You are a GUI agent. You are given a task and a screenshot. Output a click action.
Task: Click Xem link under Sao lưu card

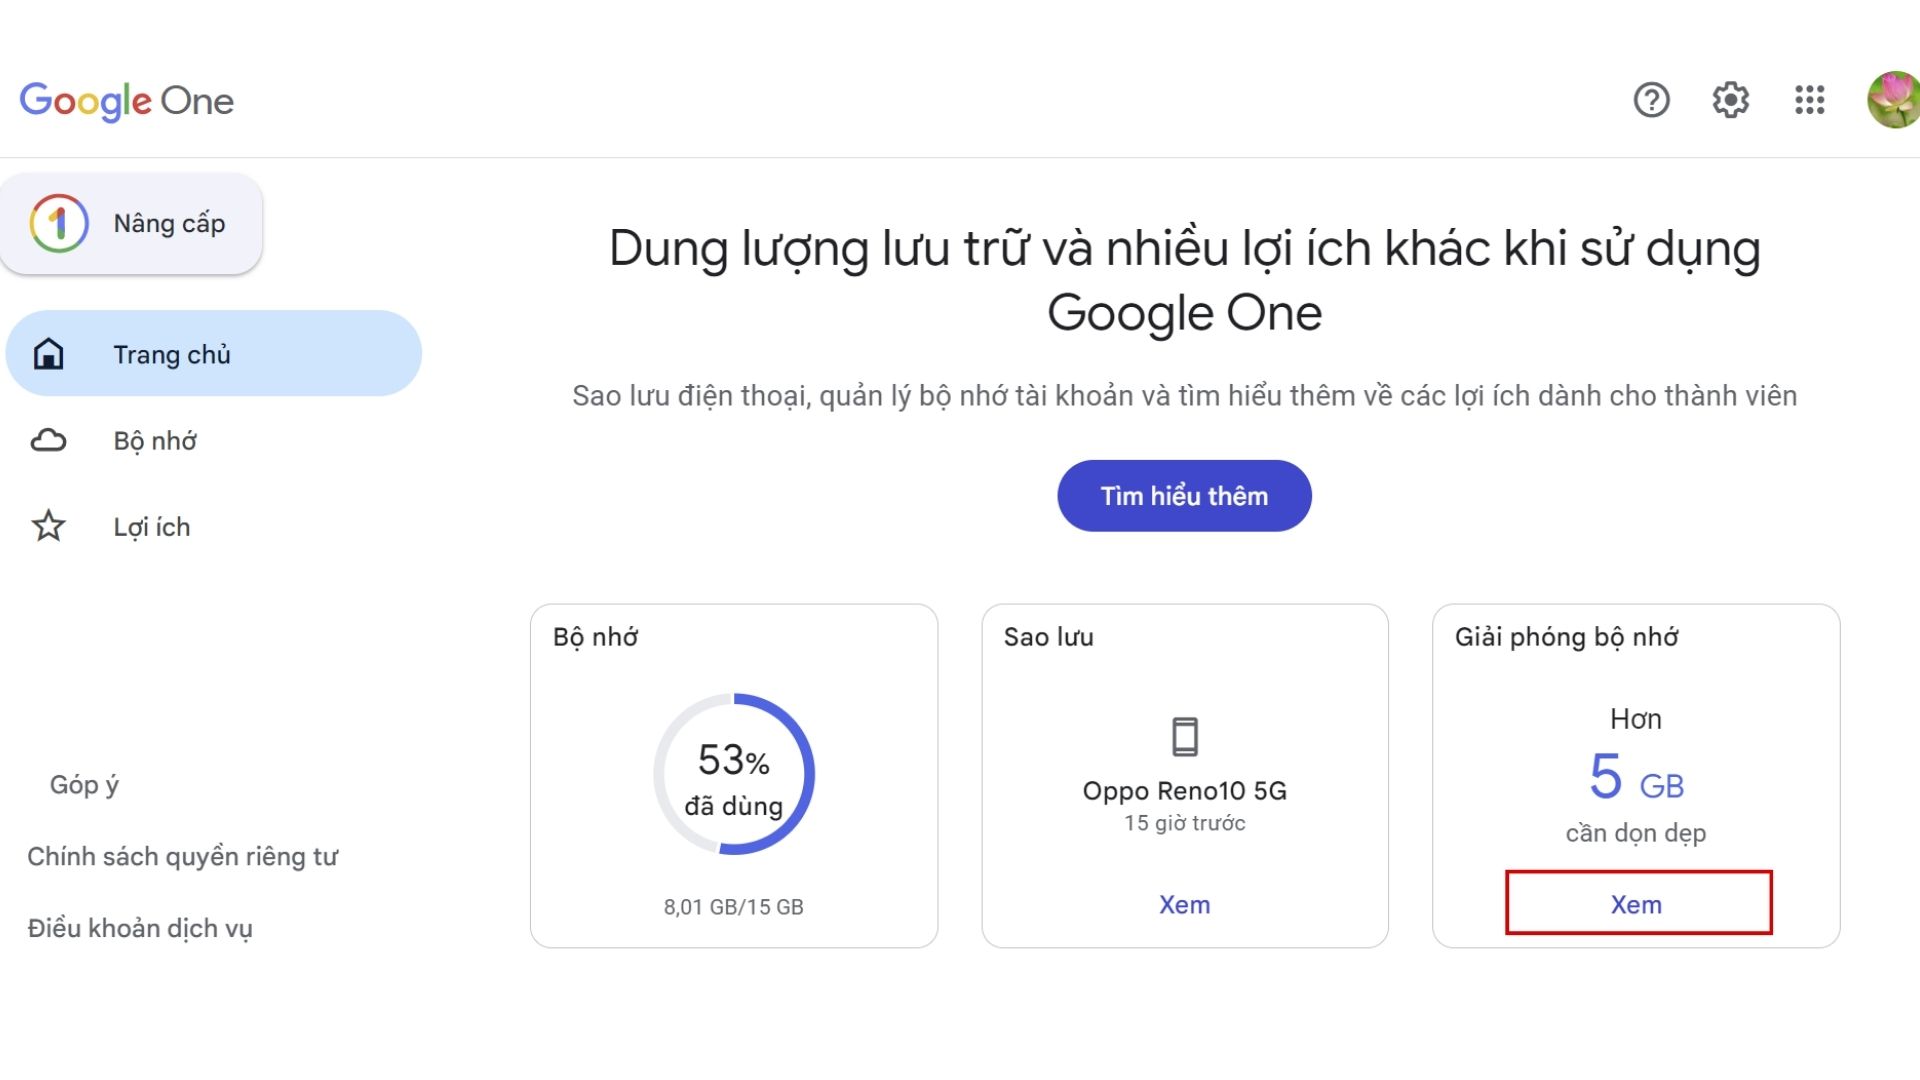coord(1183,903)
